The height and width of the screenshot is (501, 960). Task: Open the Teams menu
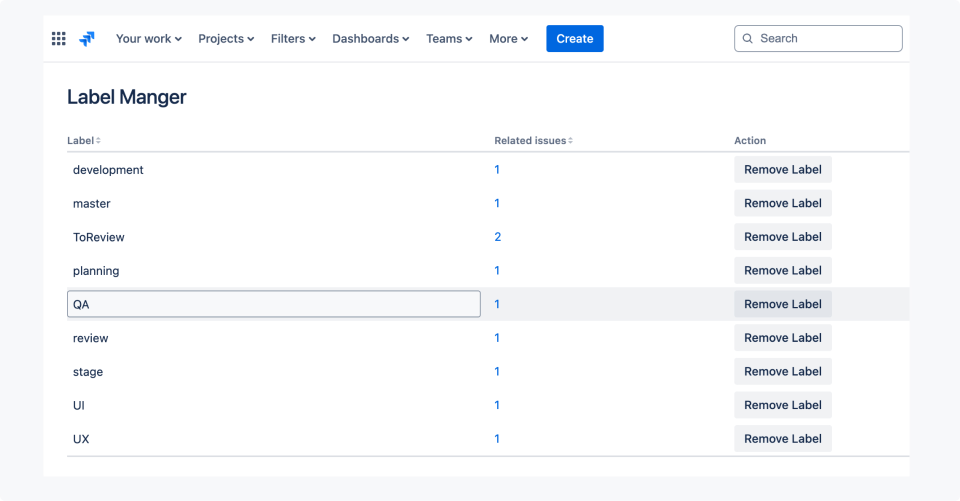click(x=449, y=39)
